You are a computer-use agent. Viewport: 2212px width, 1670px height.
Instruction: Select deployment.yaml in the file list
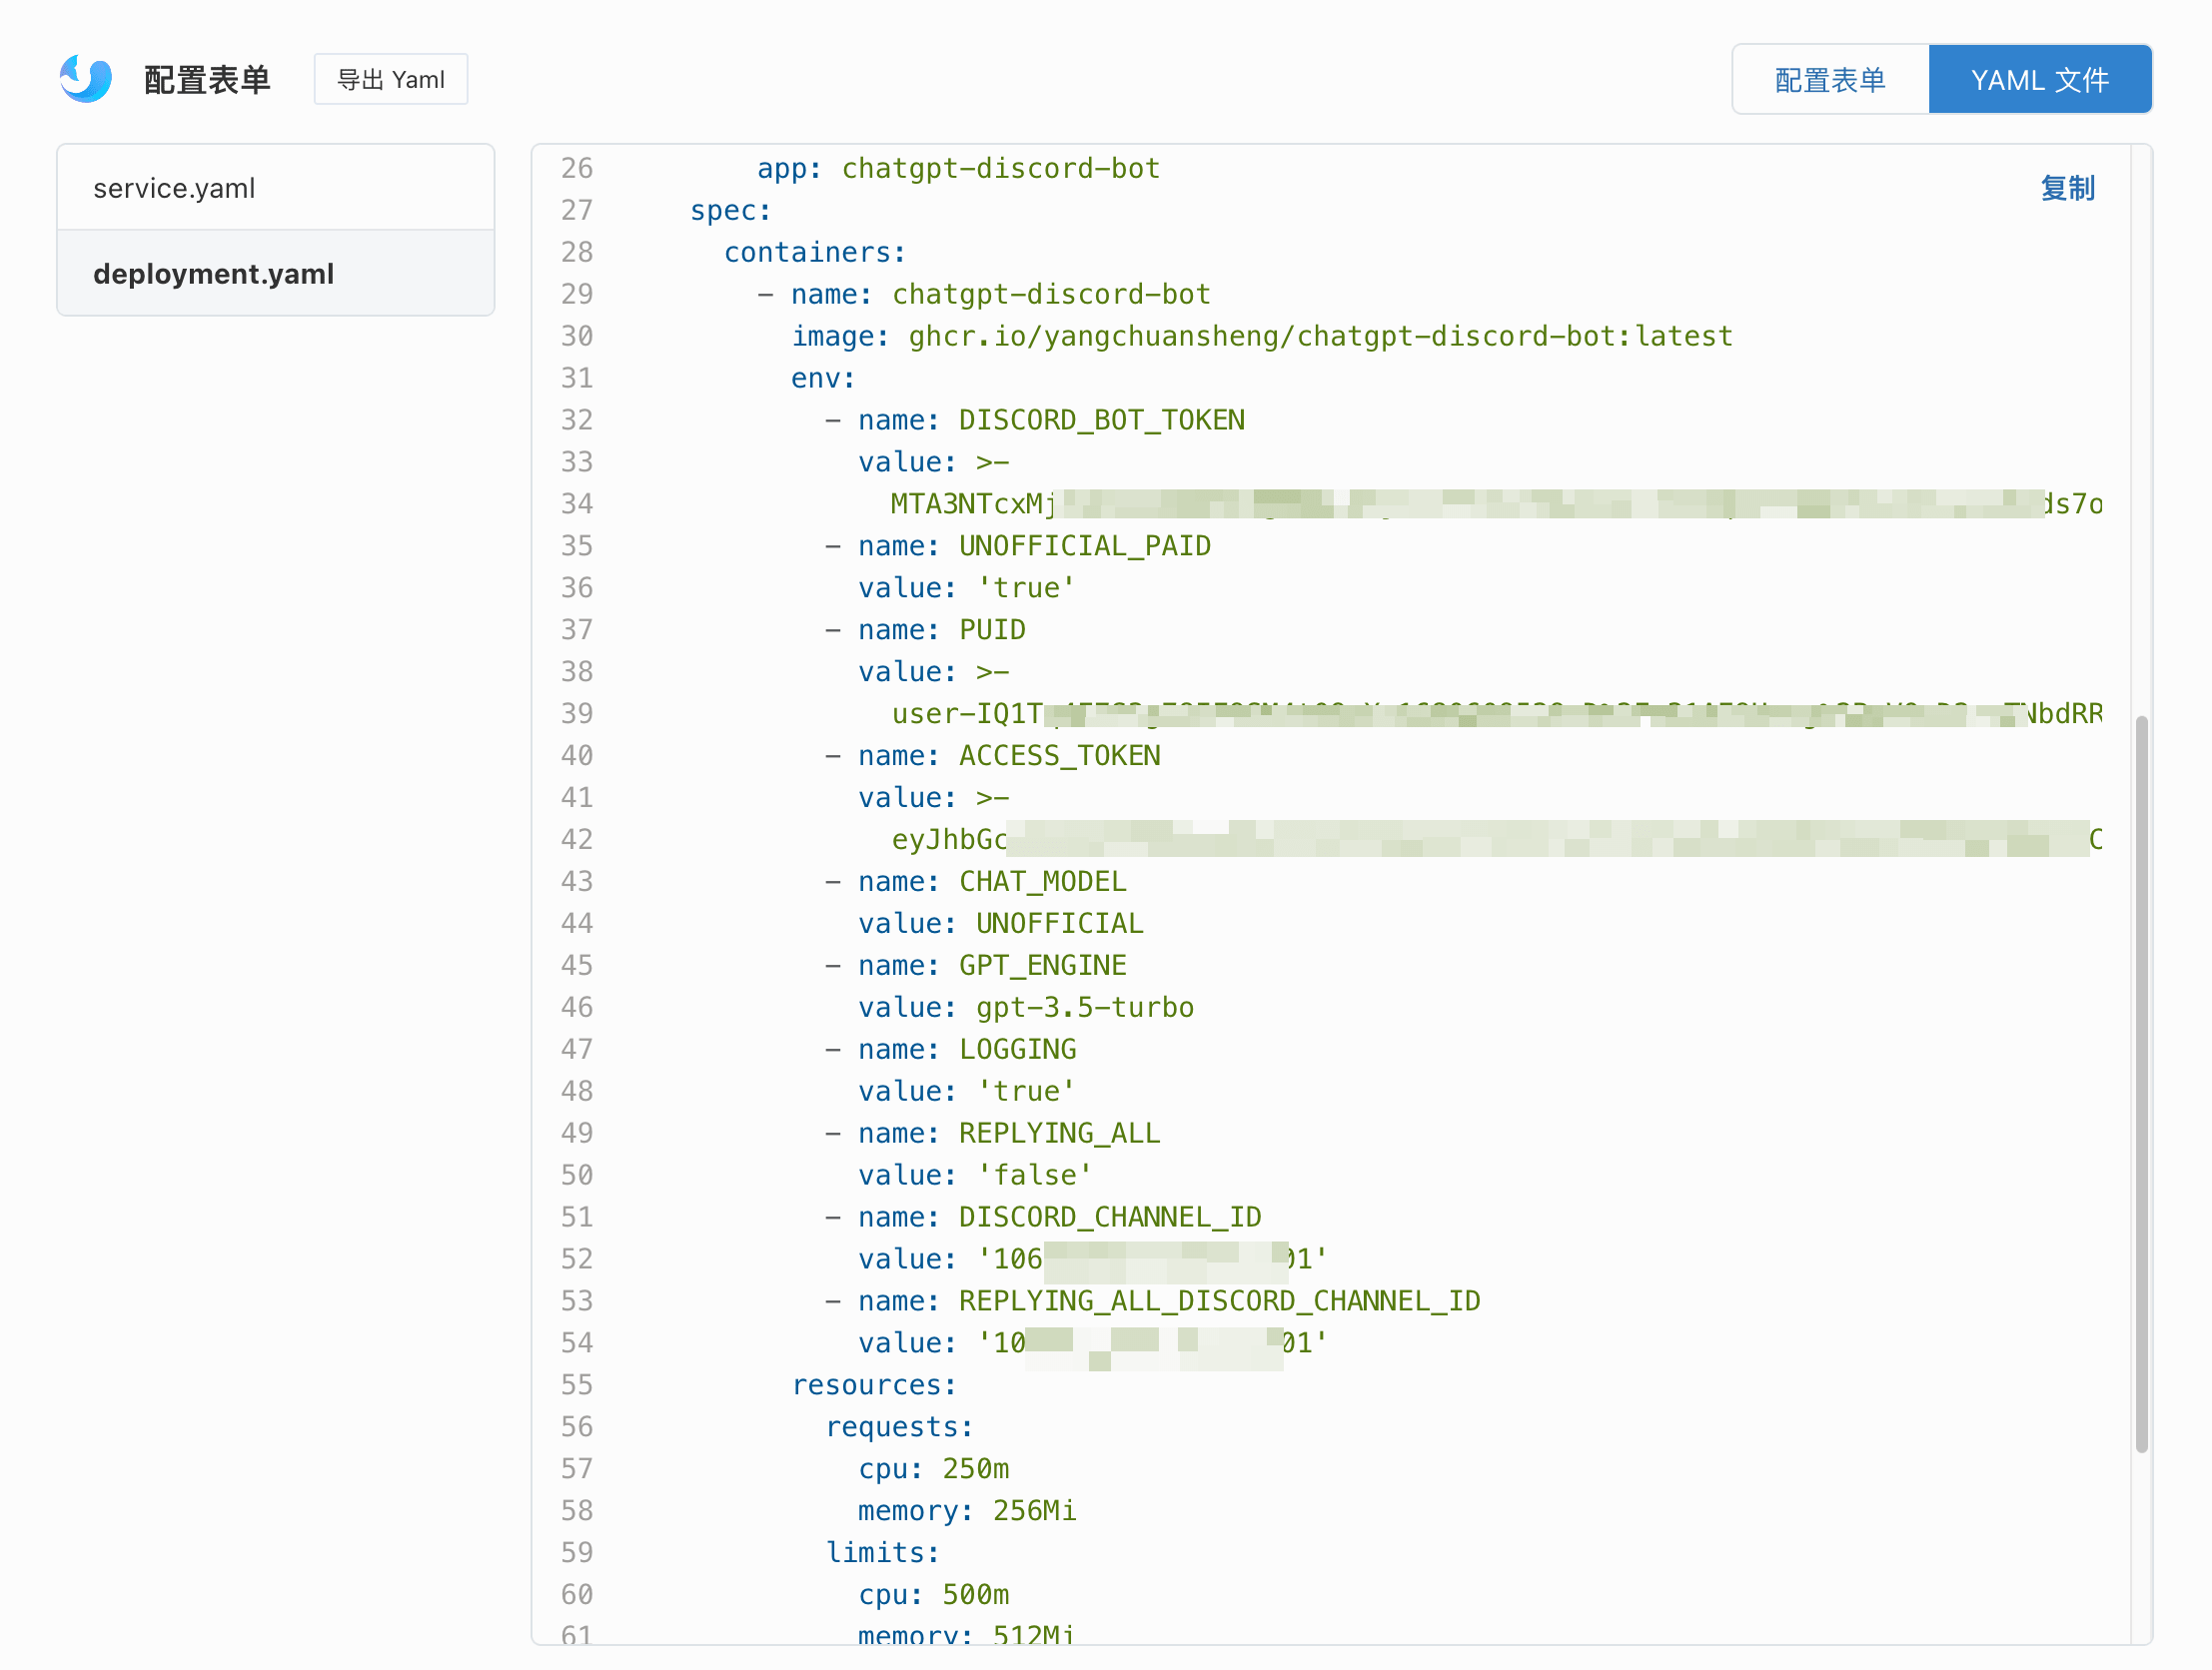[x=276, y=274]
